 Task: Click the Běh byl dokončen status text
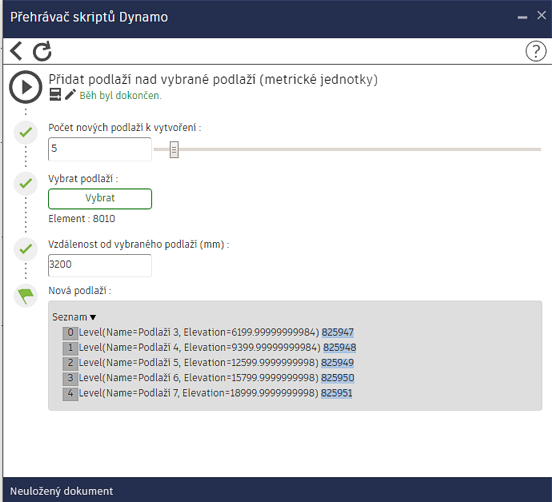pyautogui.click(x=120, y=95)
